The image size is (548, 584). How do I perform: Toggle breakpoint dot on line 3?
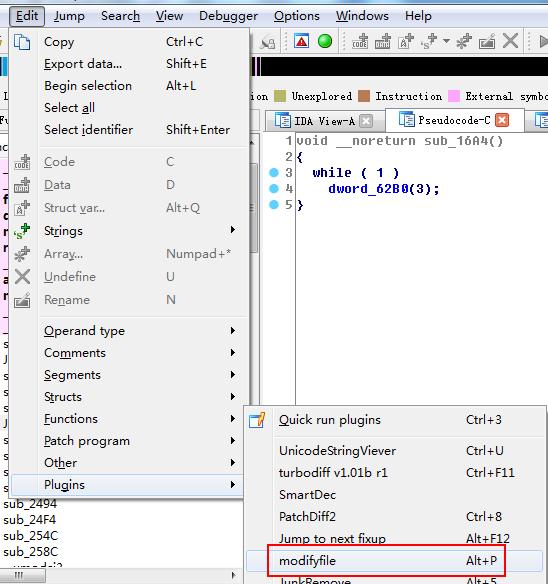point(274,172)
